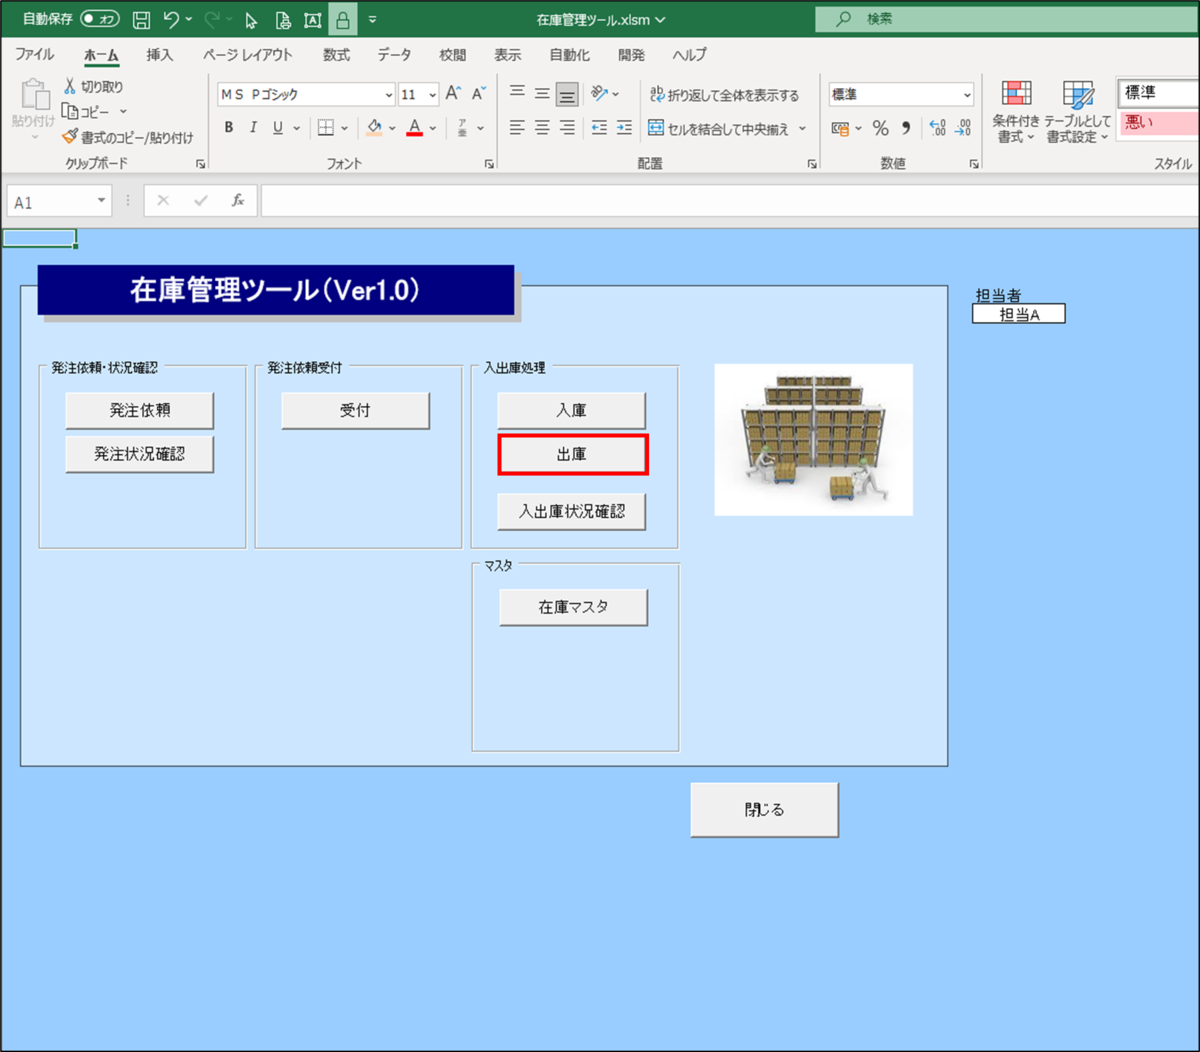The height and width of the screenshot is (1052, 1200).
Task: Click the align text left icon
Action: pos(517,127)
